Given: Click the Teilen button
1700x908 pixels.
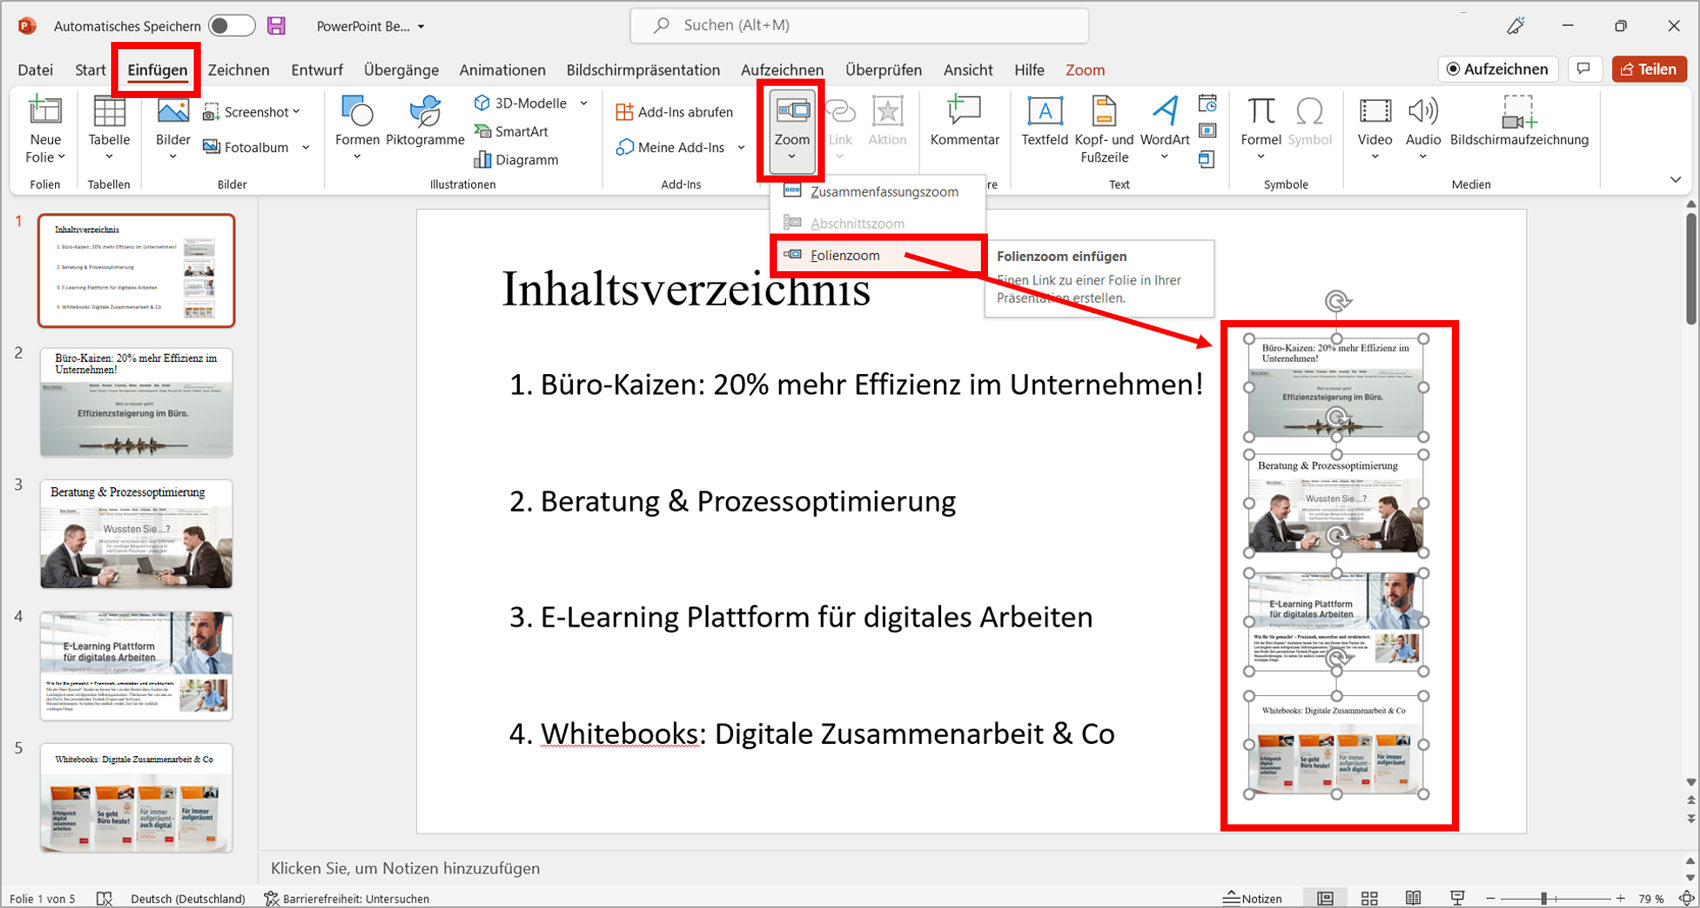Looking at the screenshot, I should click(x=1649, y=69).
